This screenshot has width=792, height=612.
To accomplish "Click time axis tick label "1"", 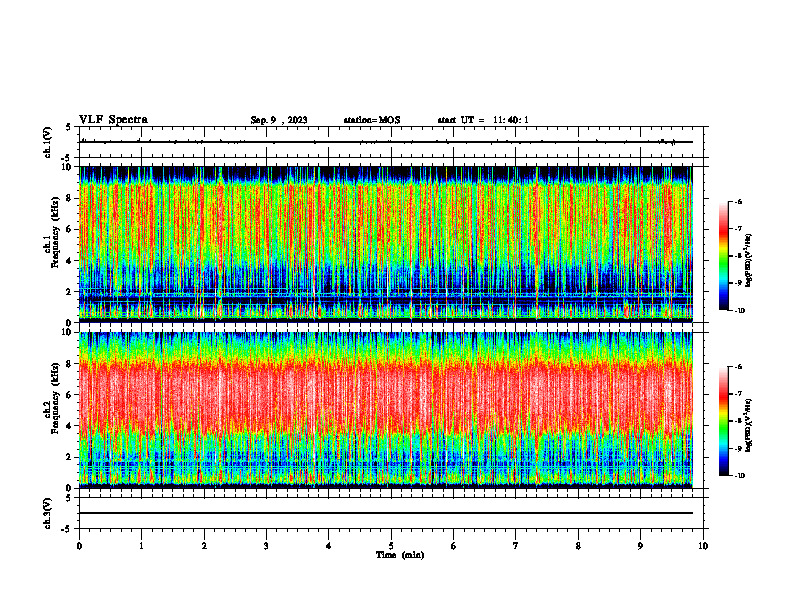I will [141, 546].
